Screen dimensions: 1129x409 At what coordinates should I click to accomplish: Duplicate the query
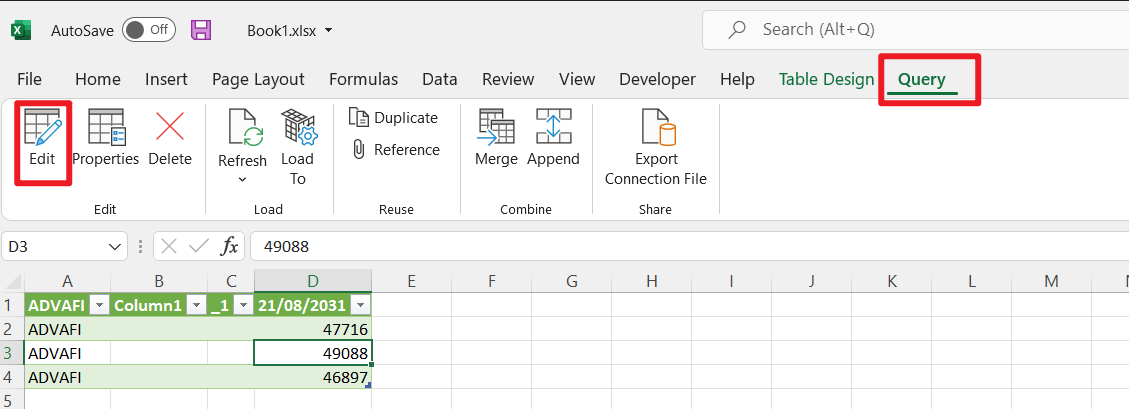(x=394, y=118)
